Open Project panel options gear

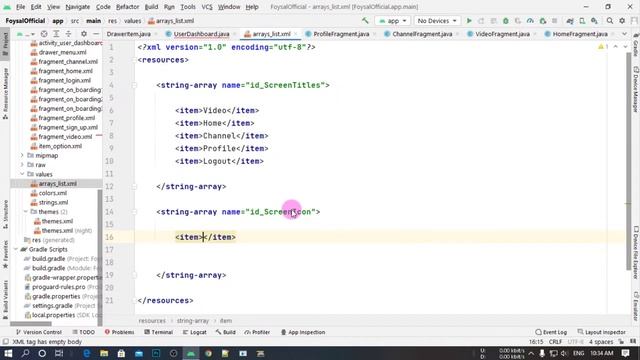click(84, 34)
